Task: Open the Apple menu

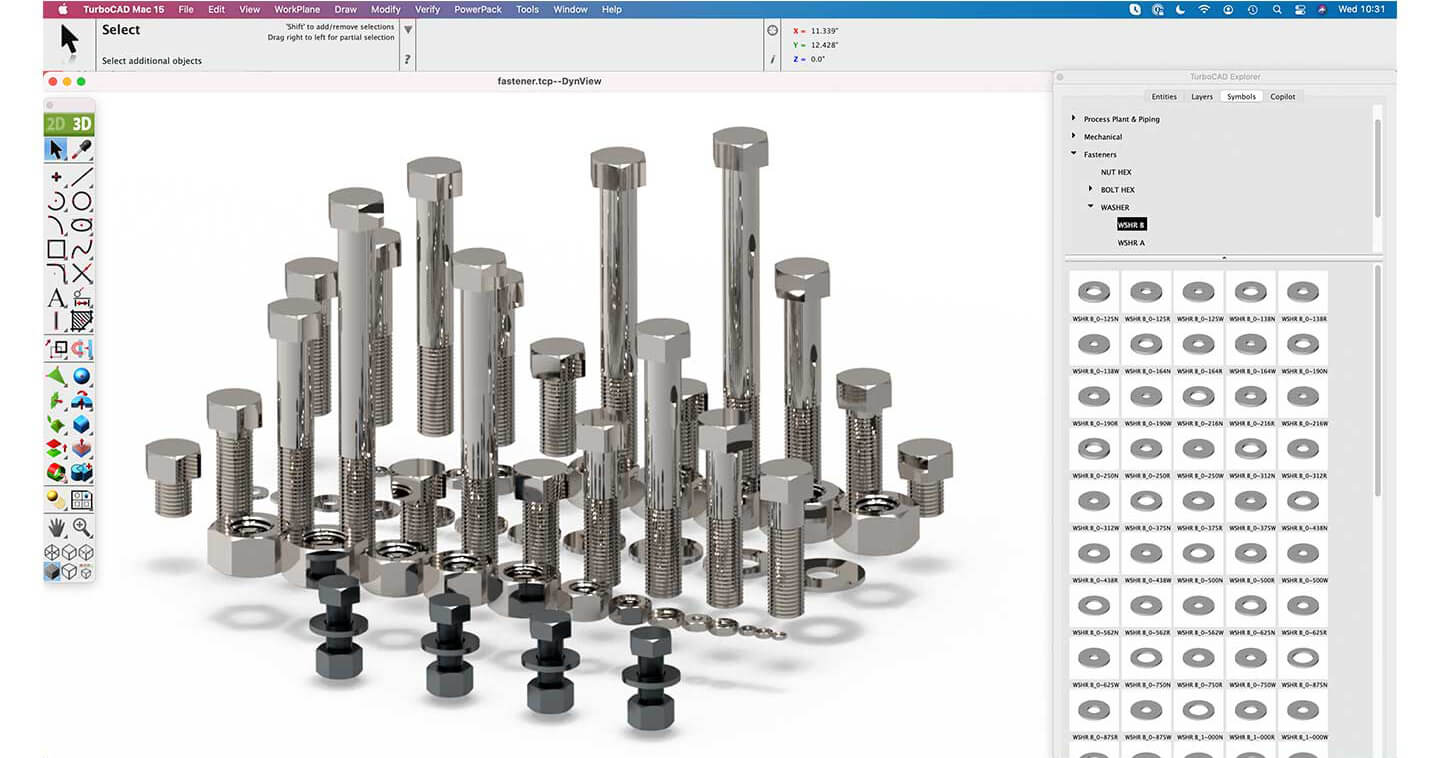Action: point(63,9)
